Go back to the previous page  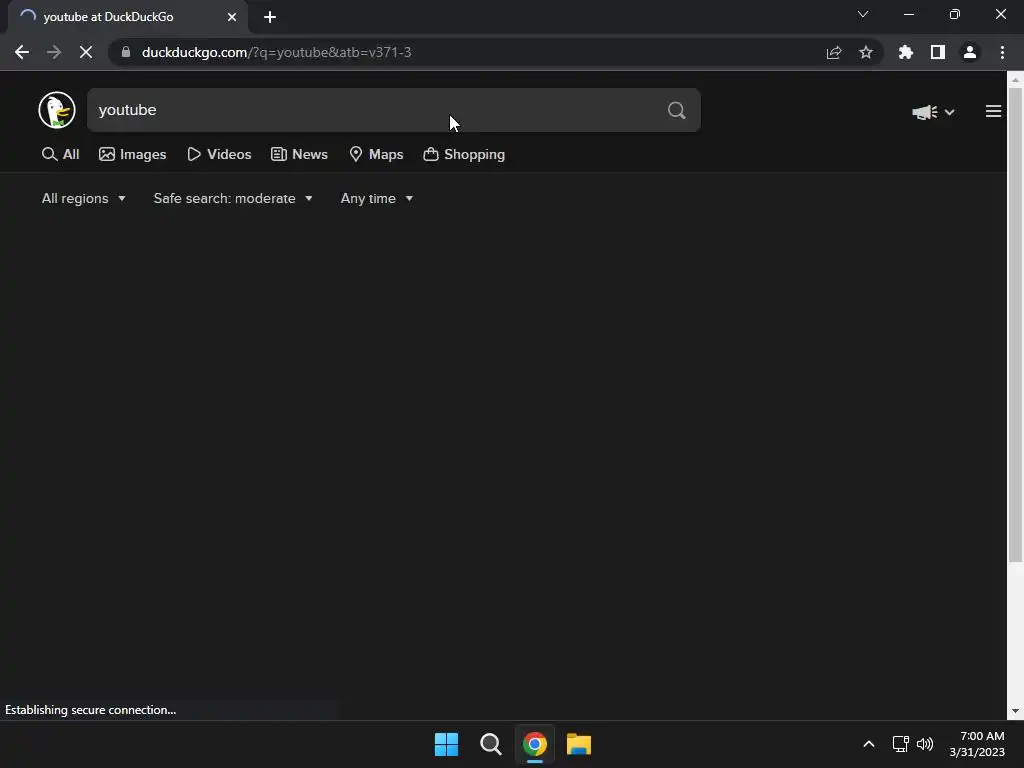click(x=22, y=52)
